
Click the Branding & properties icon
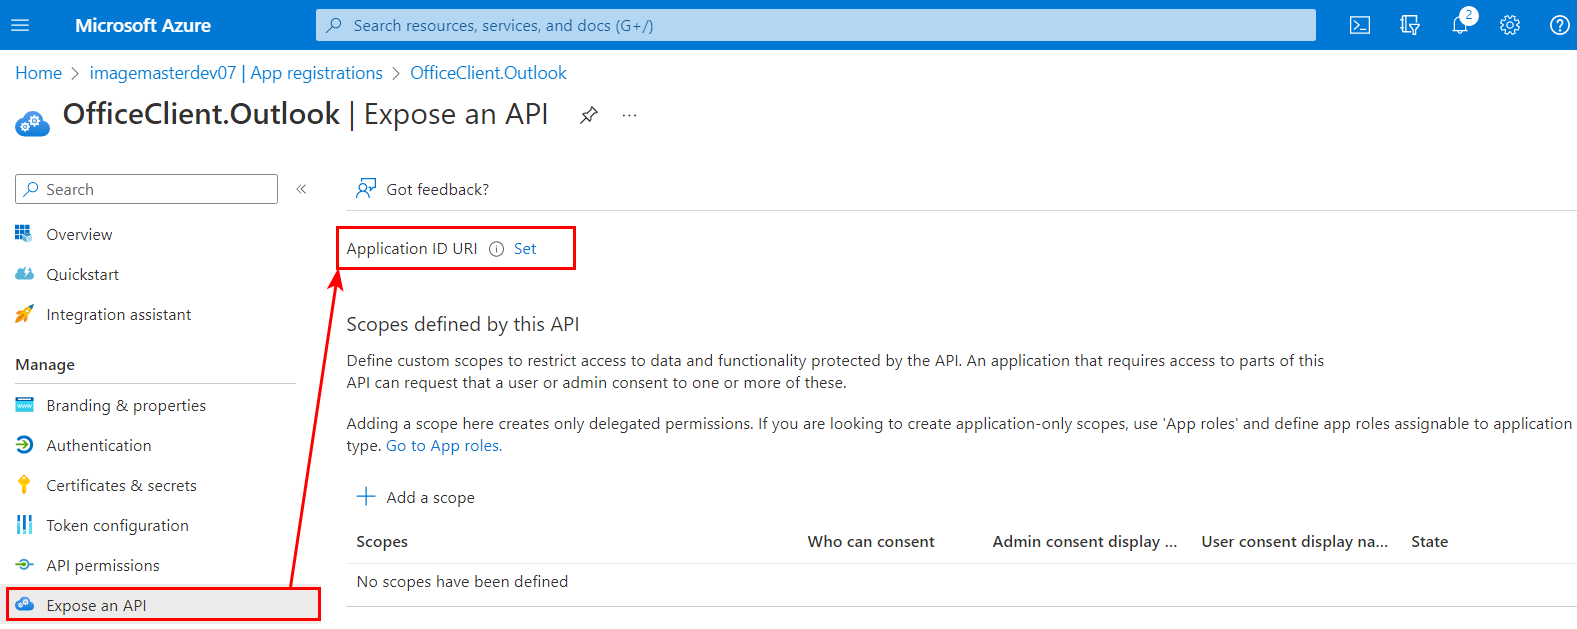(24, 405)
